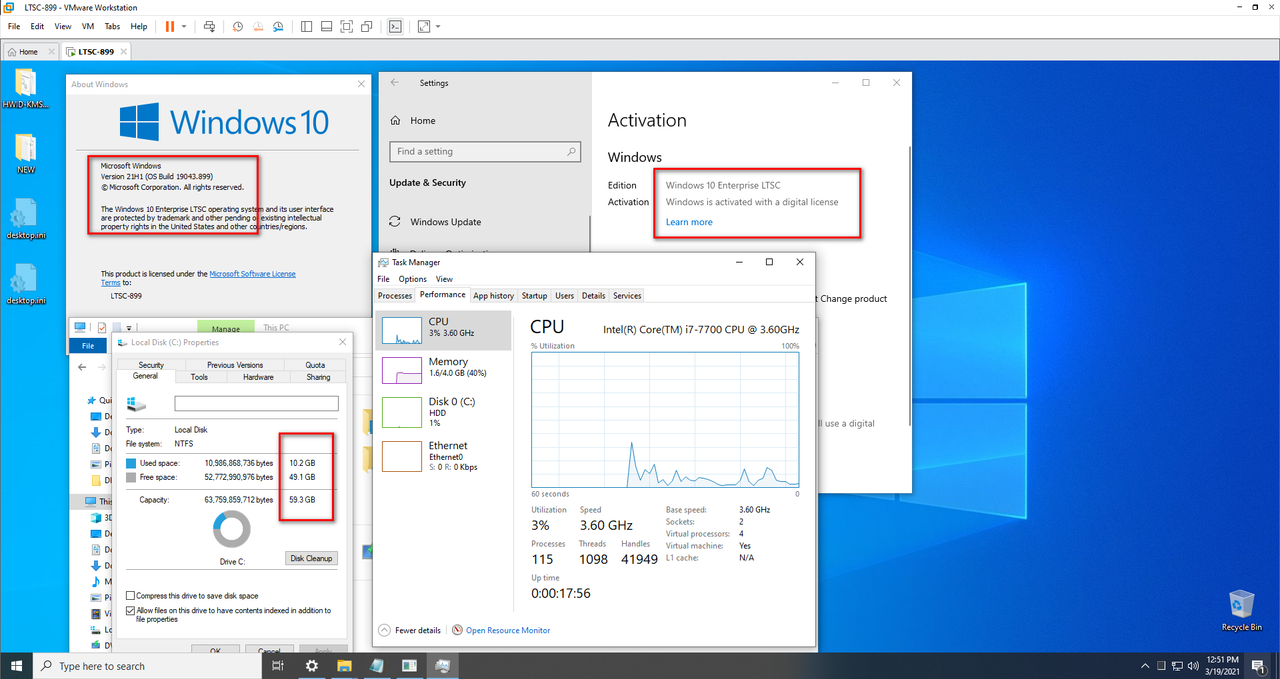Open the notification center icon
Screen dimensions: 1280x679
(x=1259, y=666)
